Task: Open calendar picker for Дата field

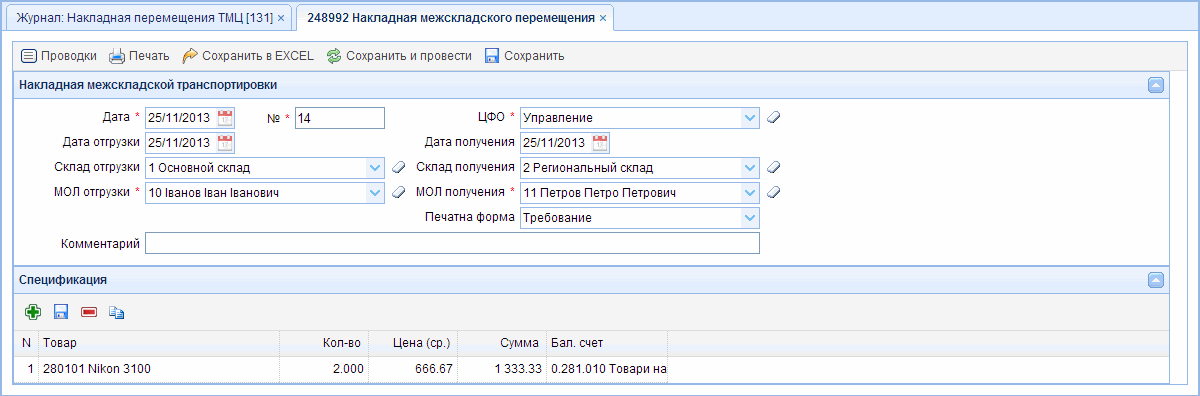Action: (225, 118)
